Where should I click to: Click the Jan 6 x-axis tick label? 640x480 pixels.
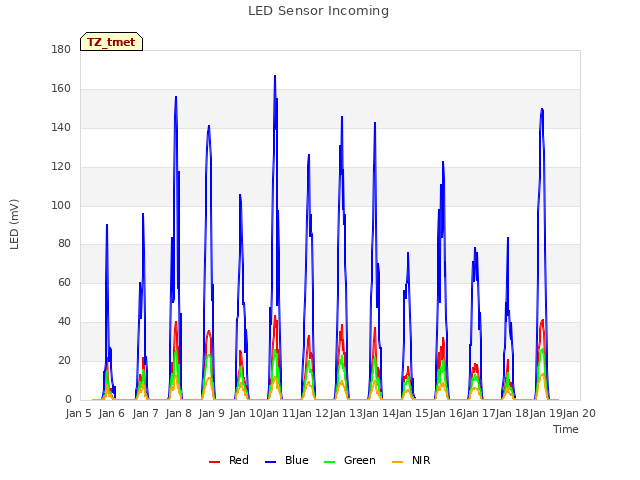(x=112, y=413)
